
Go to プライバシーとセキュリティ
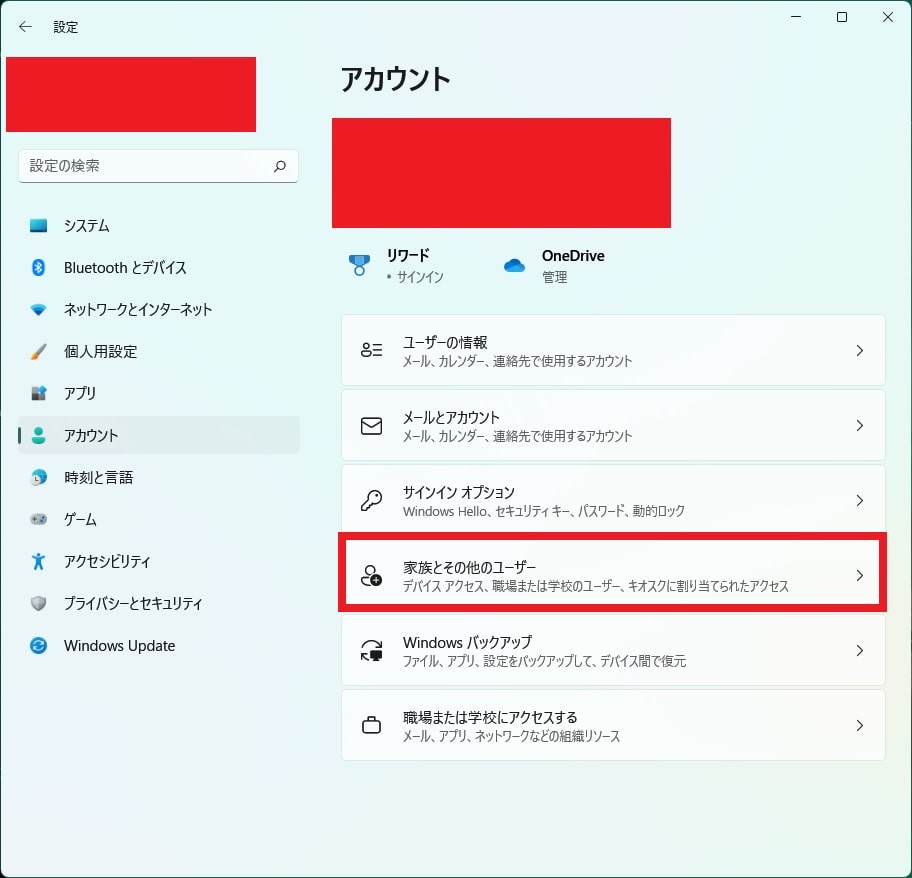(159, 604)
